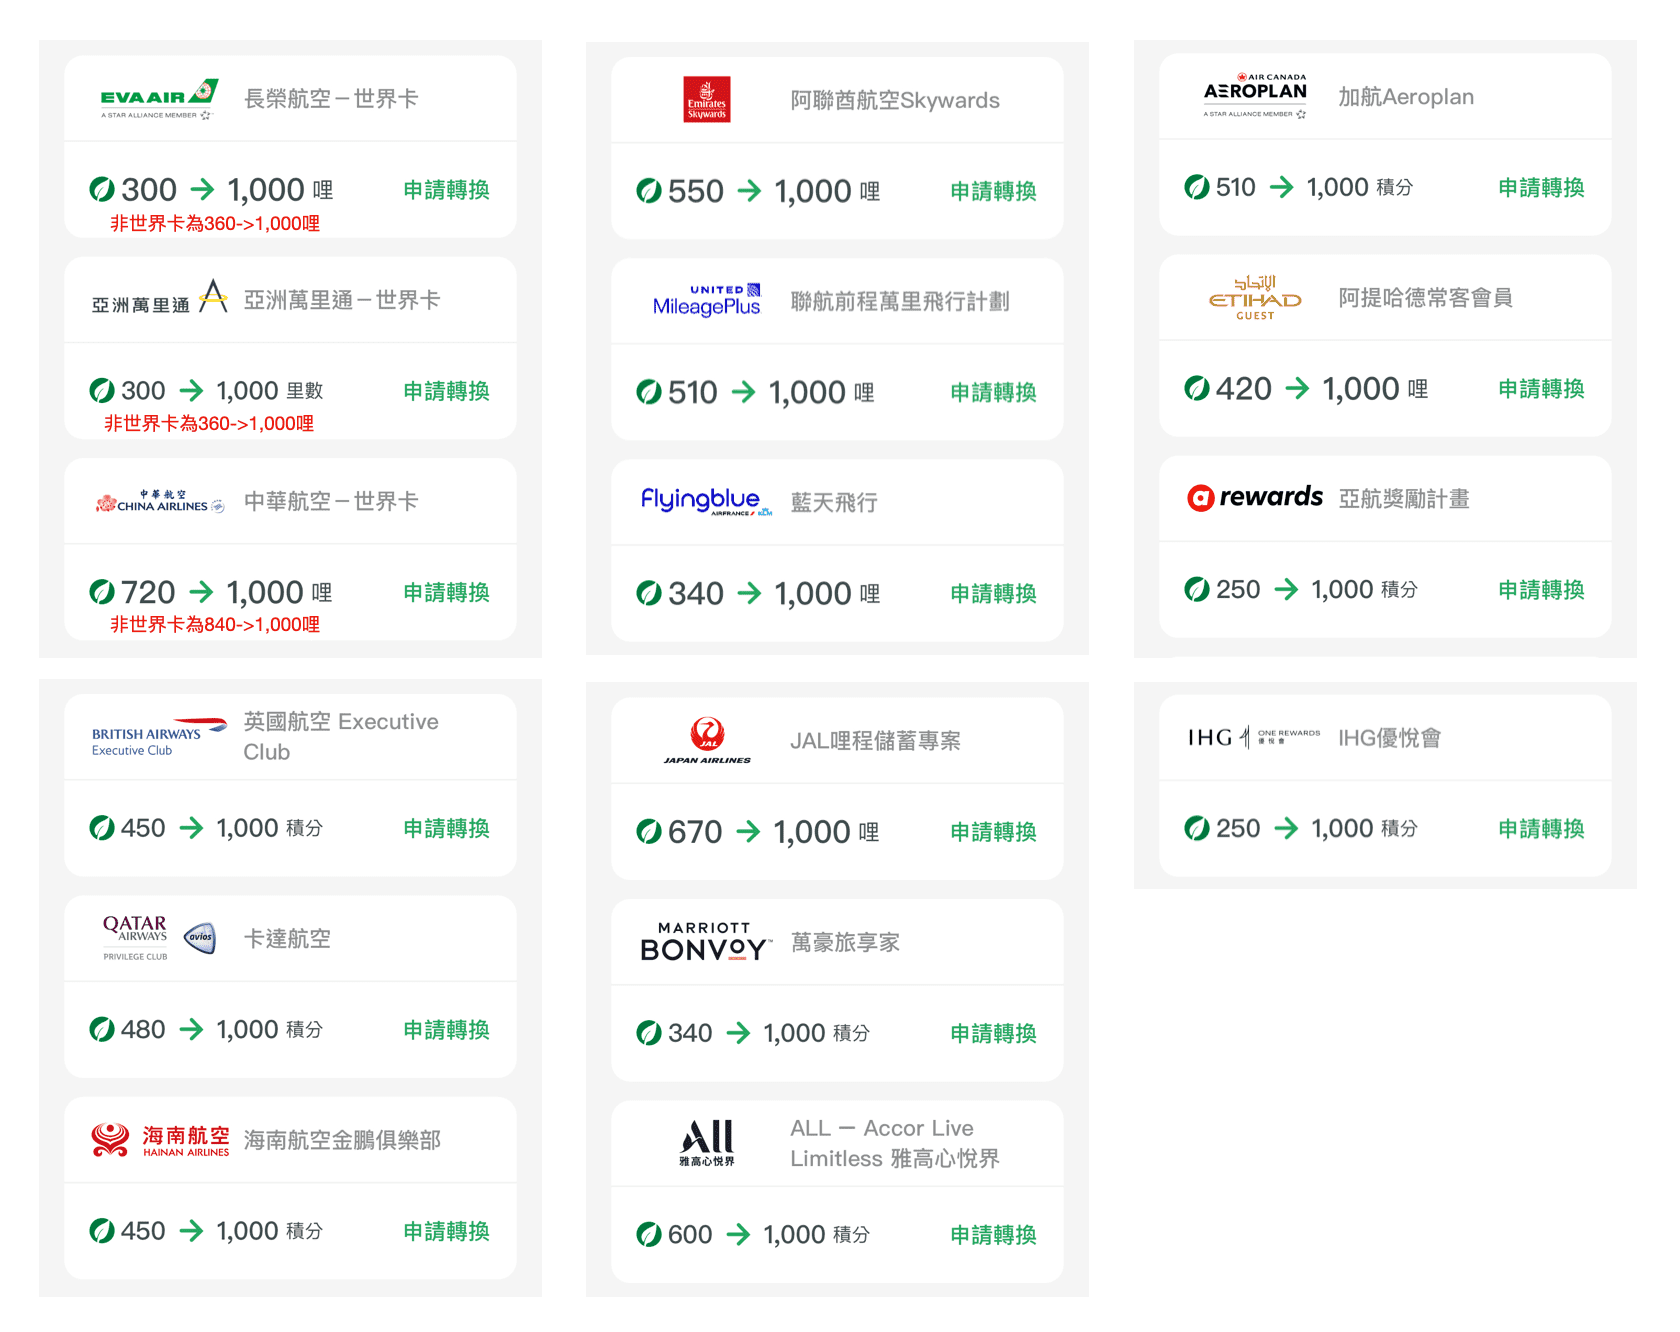This screenshot has width=1680, height=1332.
Task: Apply for conversion to IHG points
Action: (x=1541, y=828)
